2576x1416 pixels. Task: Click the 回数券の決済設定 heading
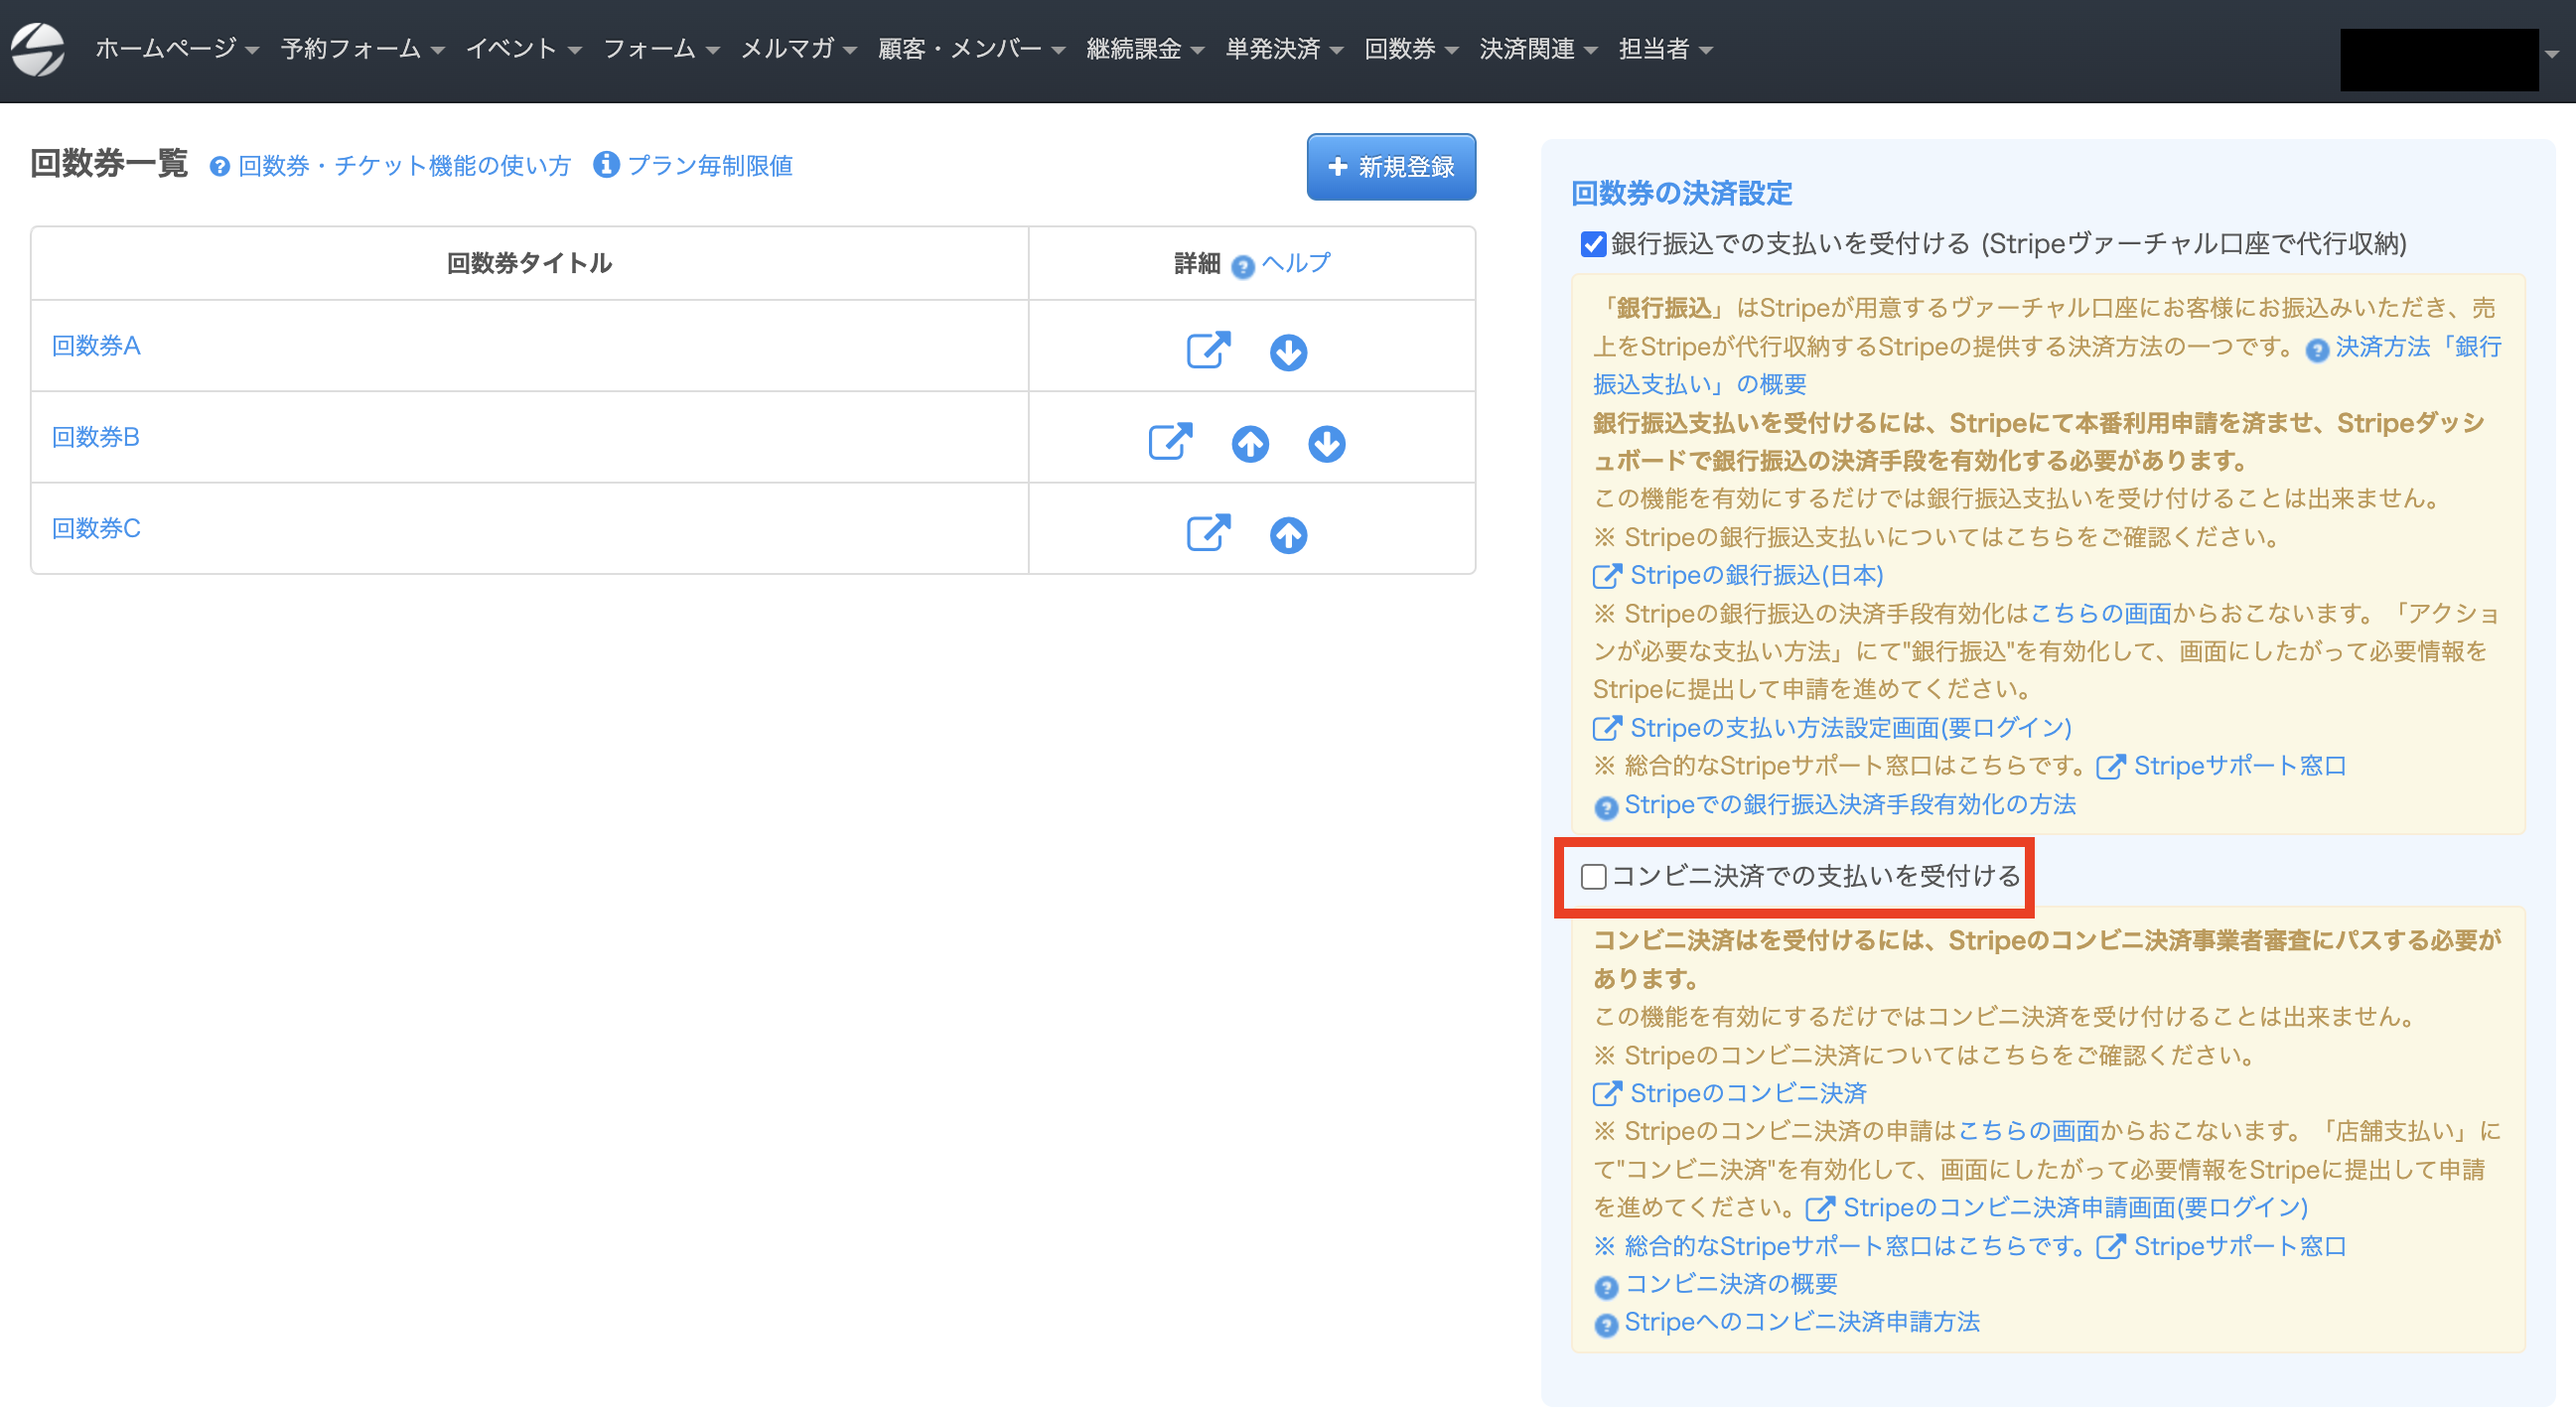pos(1682,193)
